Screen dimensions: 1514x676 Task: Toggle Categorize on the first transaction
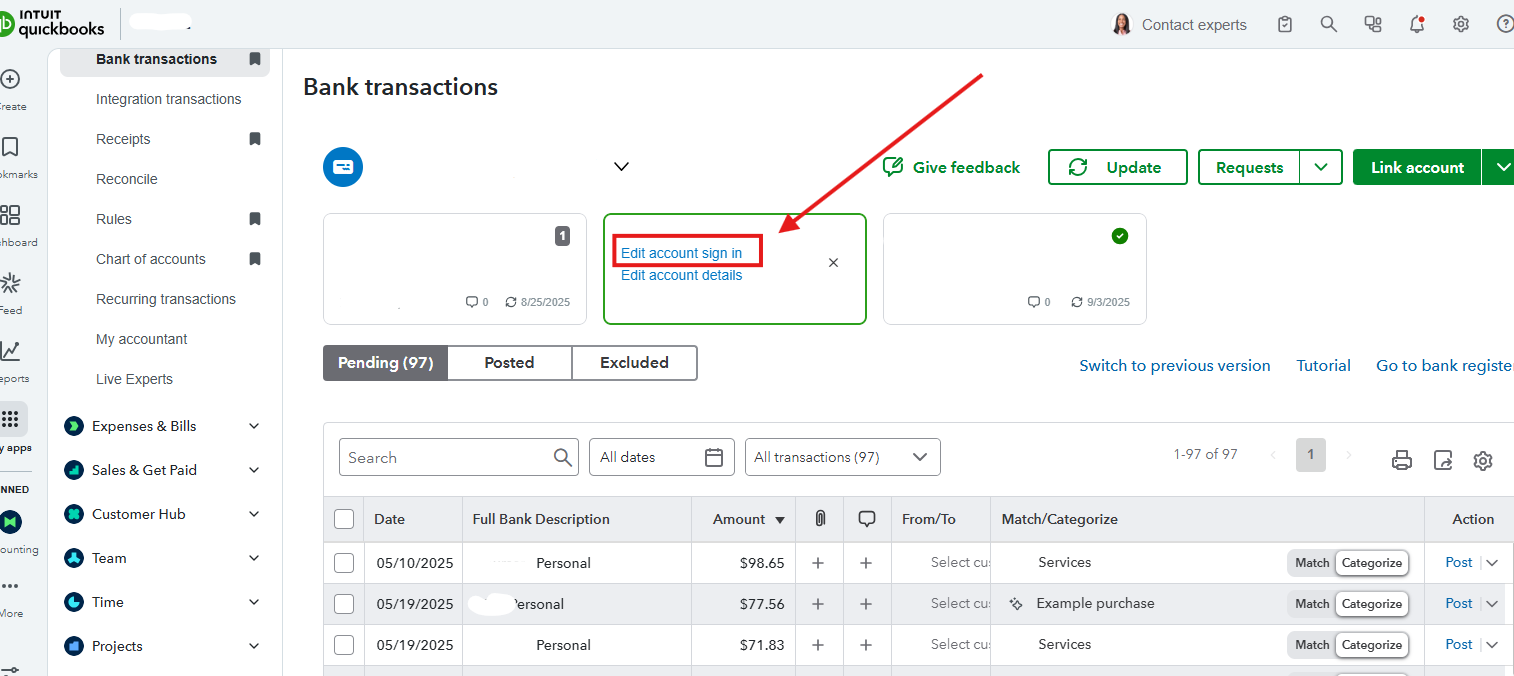pos(1371,563)
